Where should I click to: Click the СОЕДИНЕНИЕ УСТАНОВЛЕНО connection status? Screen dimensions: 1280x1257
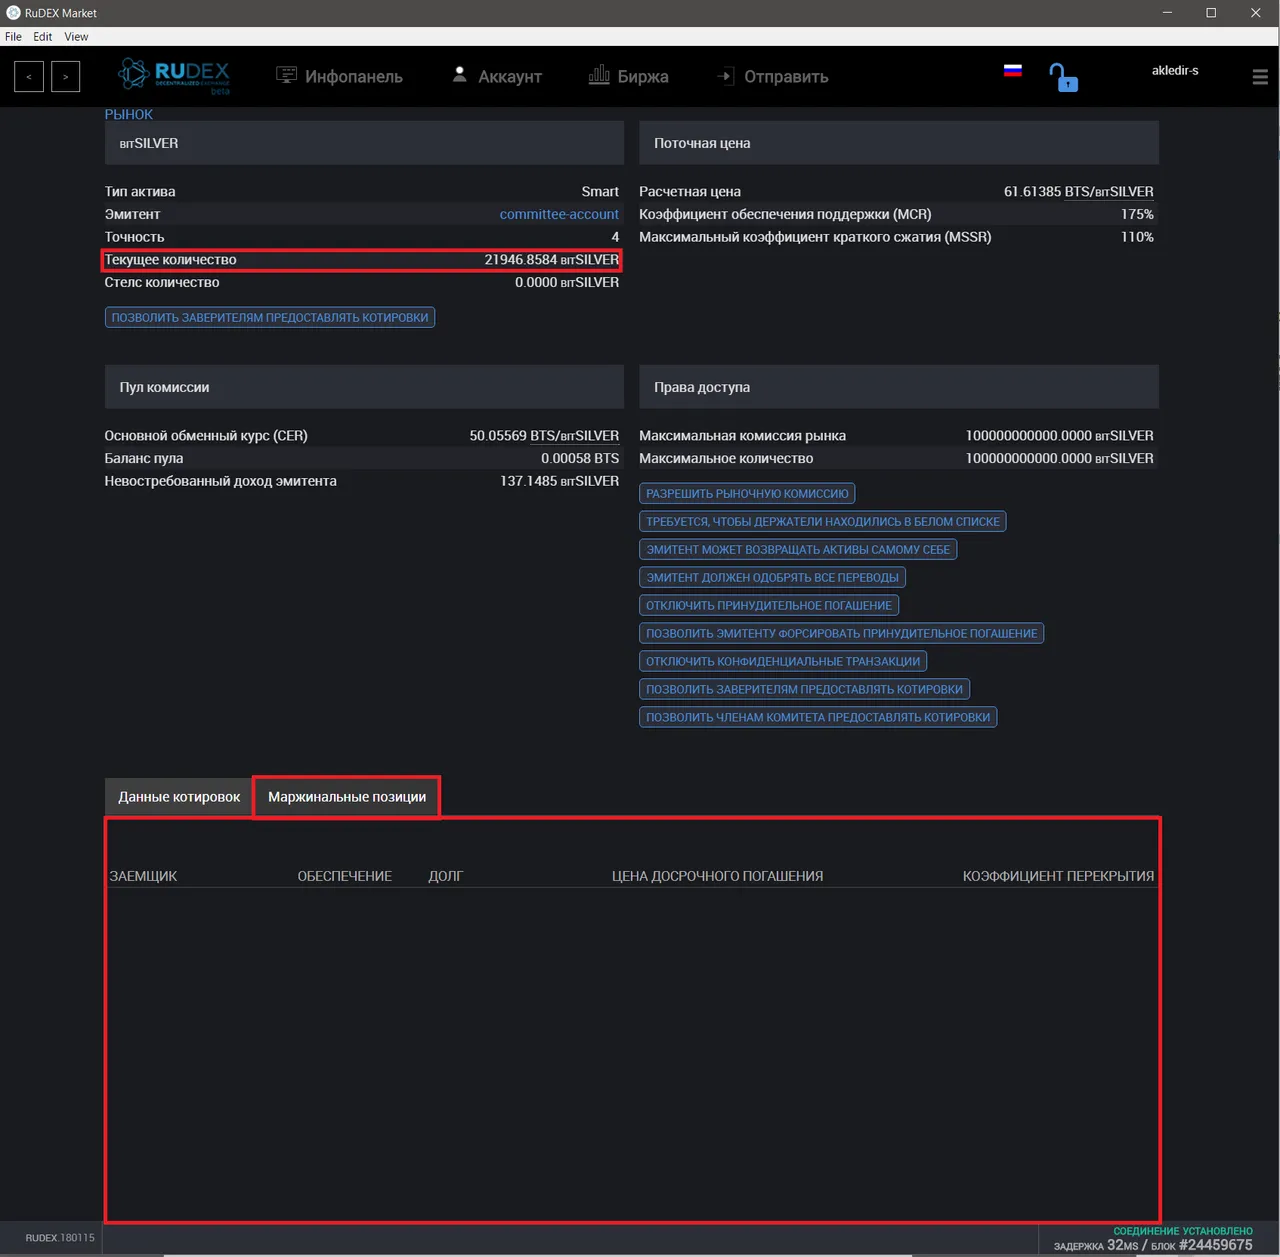point(1183,1231)
